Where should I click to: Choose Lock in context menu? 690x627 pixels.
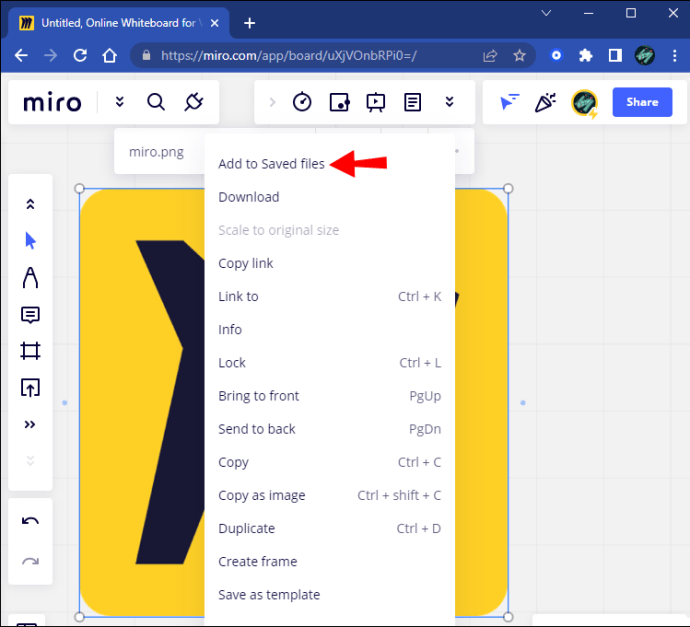pyautogui.click(x=330, y=363)
